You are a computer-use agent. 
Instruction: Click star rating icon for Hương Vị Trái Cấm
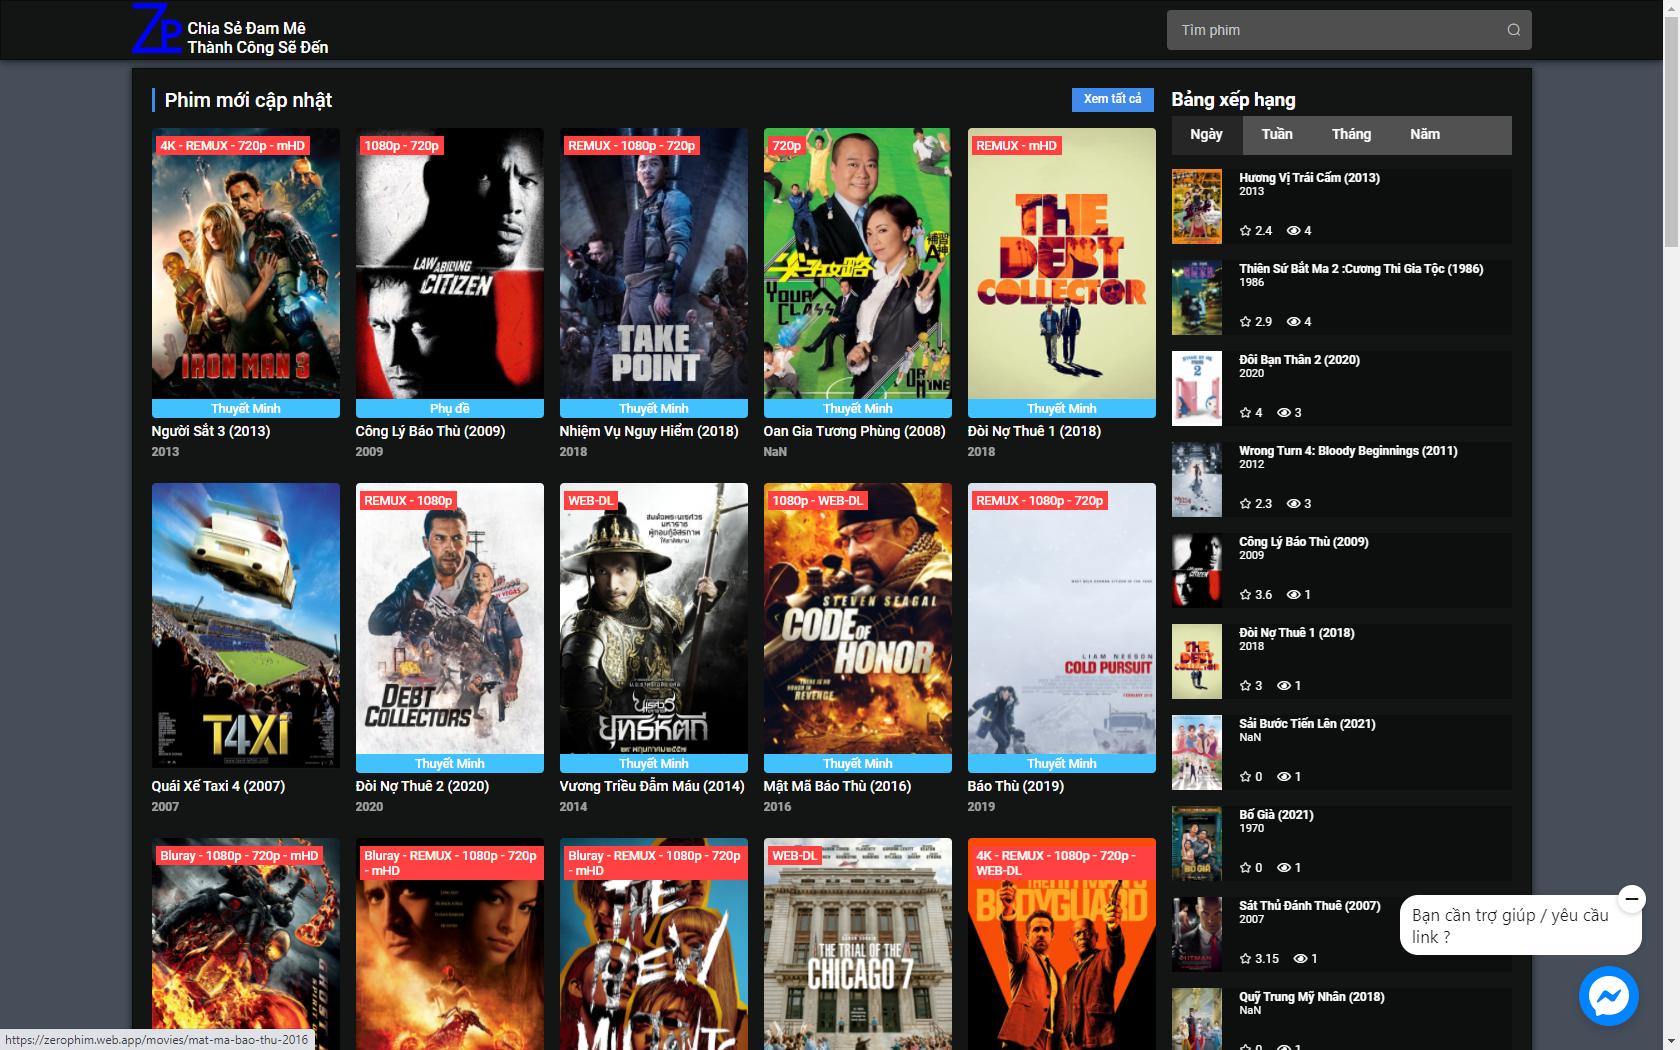pos(1245,231)
